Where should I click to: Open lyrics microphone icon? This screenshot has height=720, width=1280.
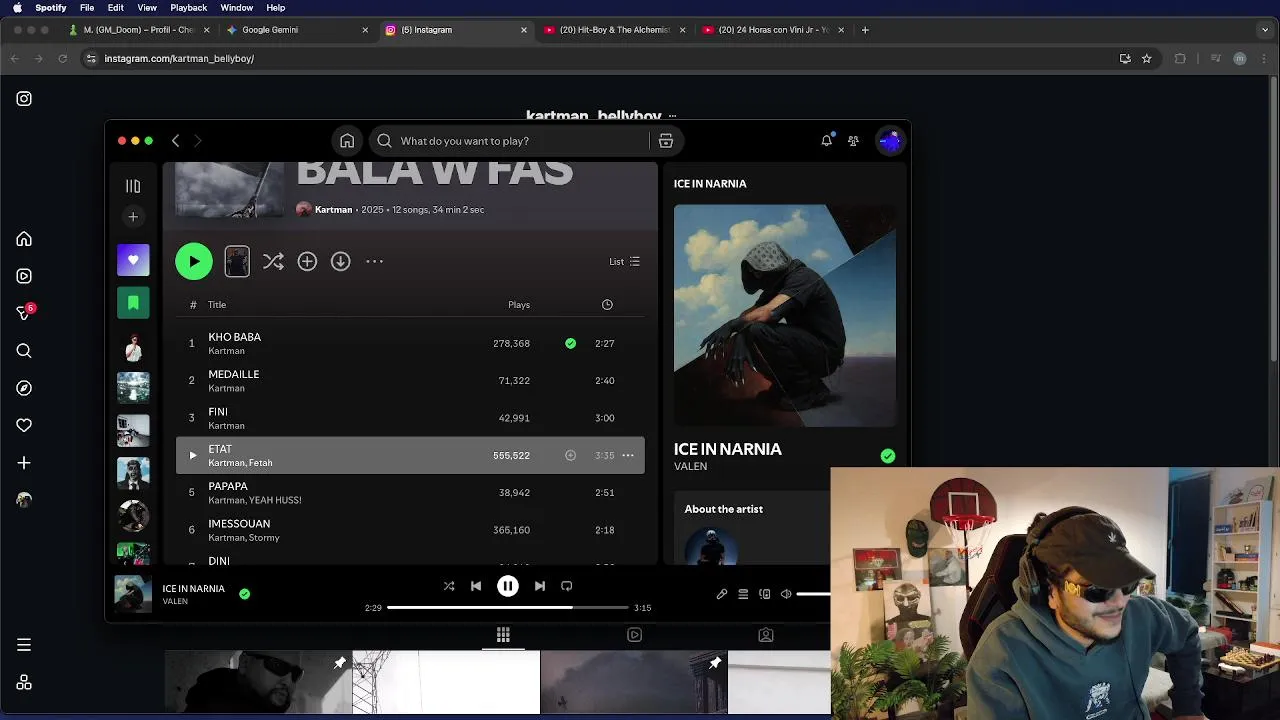coord(722,594)
